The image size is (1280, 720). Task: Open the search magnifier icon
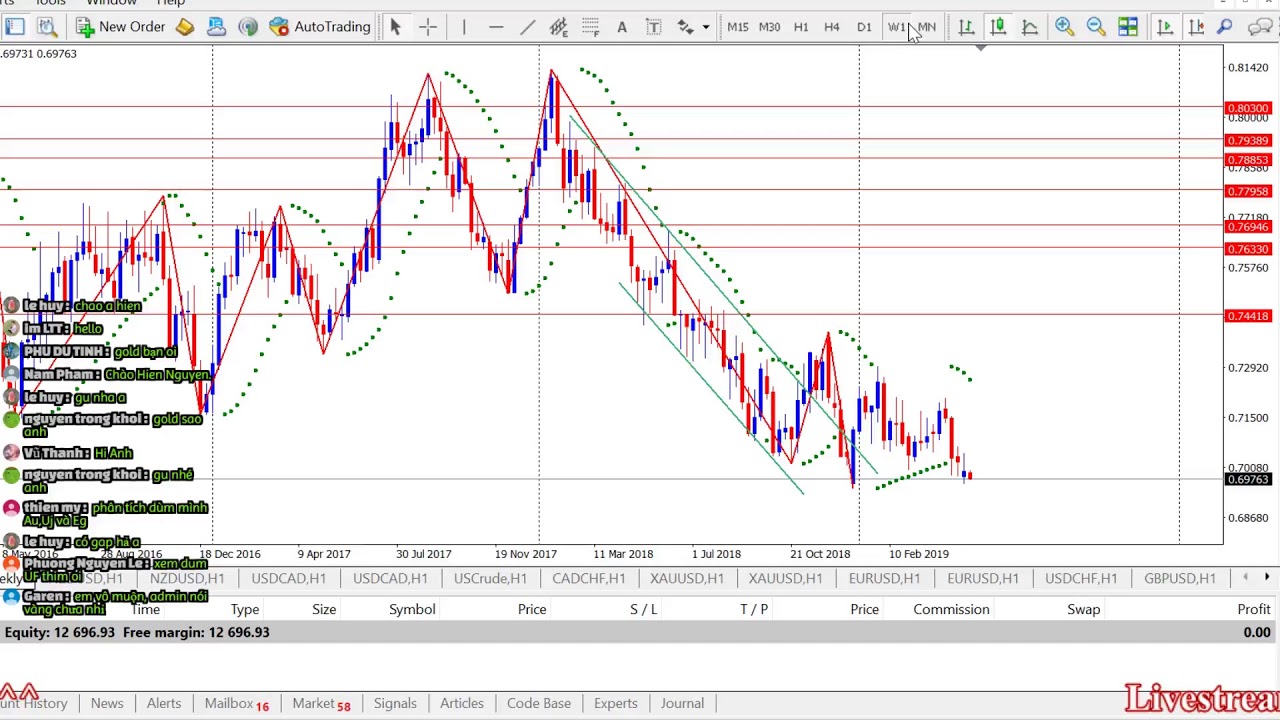1225,27
